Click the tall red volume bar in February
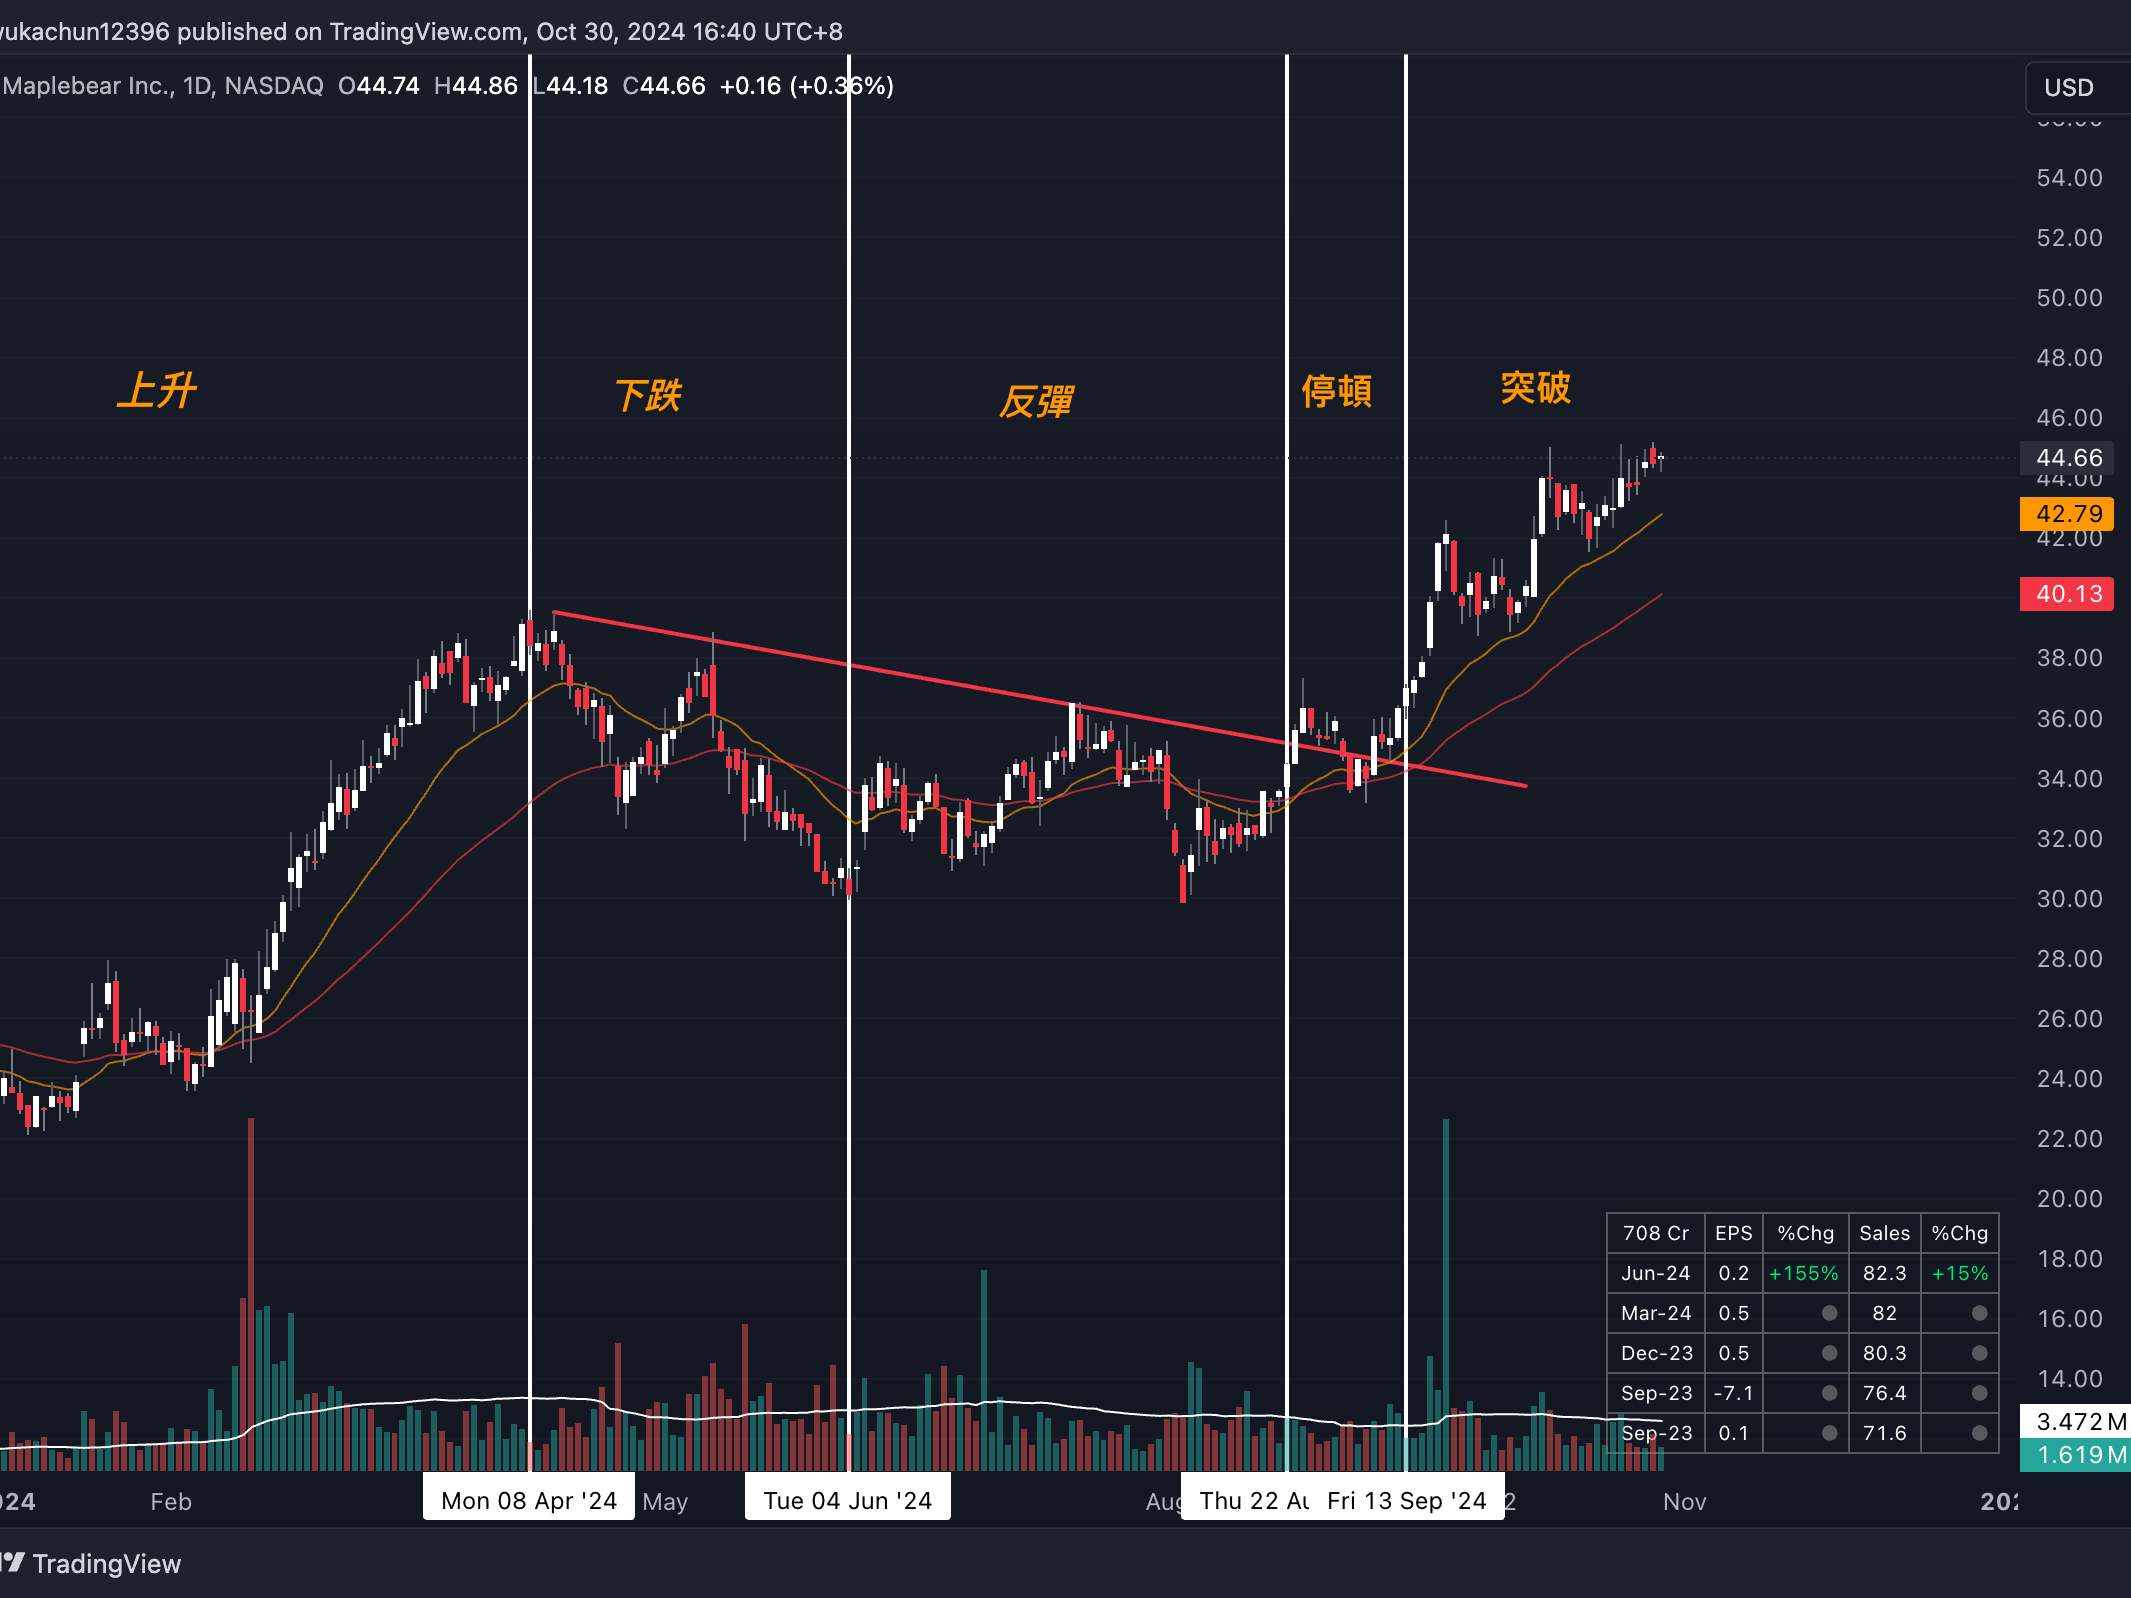Screen dimensions: 2131x1598 pyautogui.click(x=250, y=1295)
